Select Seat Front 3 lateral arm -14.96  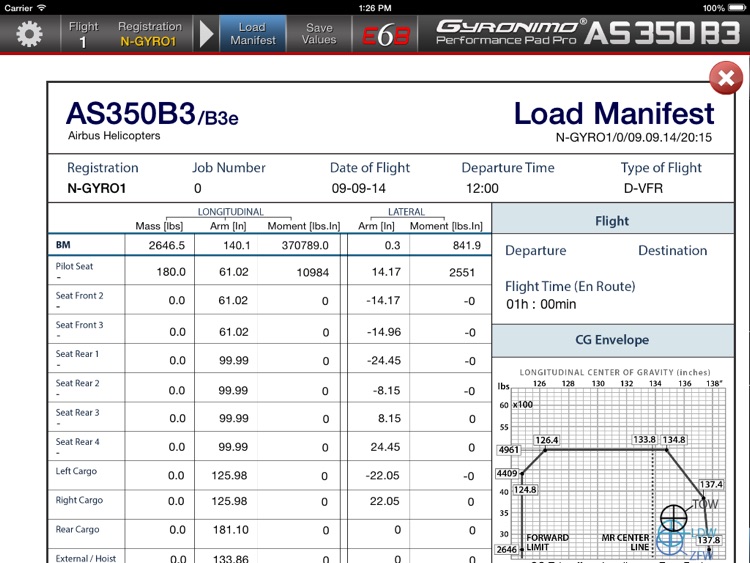tap(384, 332)
